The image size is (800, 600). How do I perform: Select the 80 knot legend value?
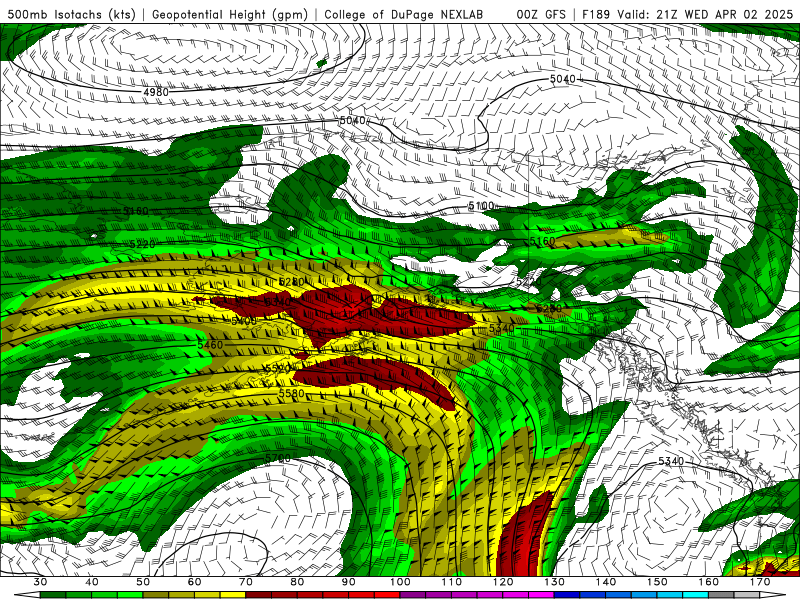pos(297,582)
